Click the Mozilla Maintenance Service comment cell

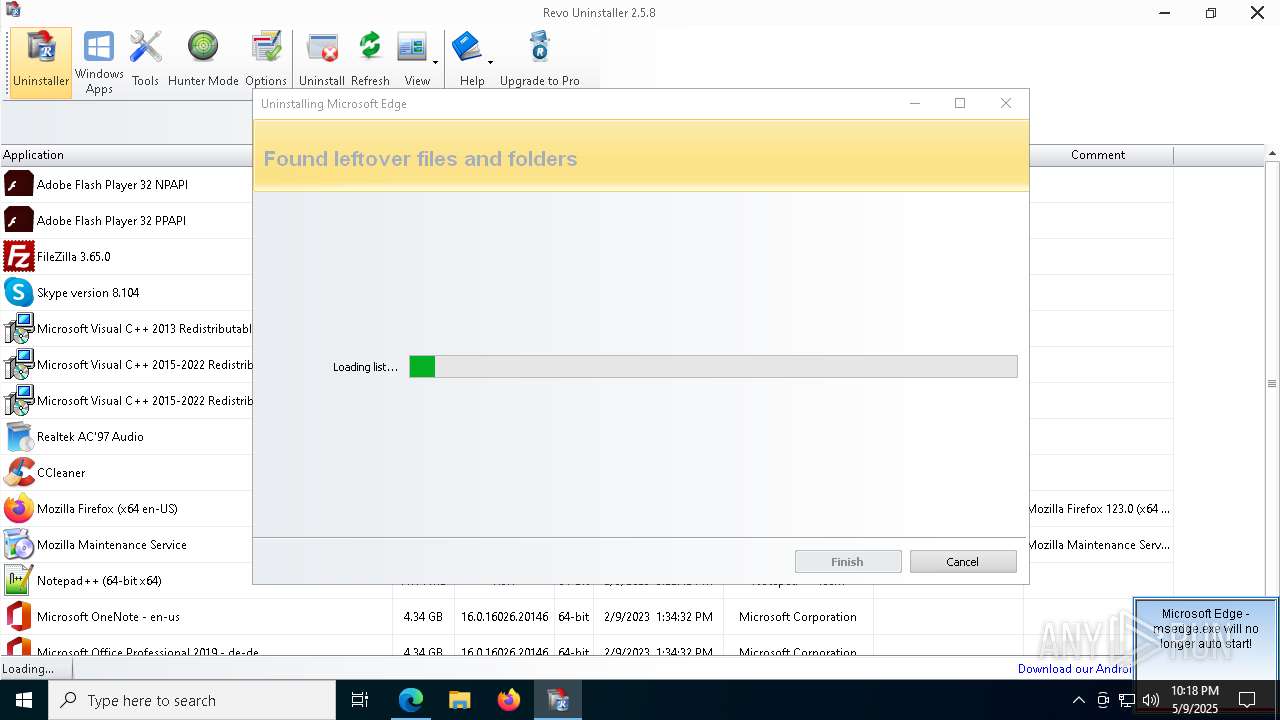coord(1098,545)
